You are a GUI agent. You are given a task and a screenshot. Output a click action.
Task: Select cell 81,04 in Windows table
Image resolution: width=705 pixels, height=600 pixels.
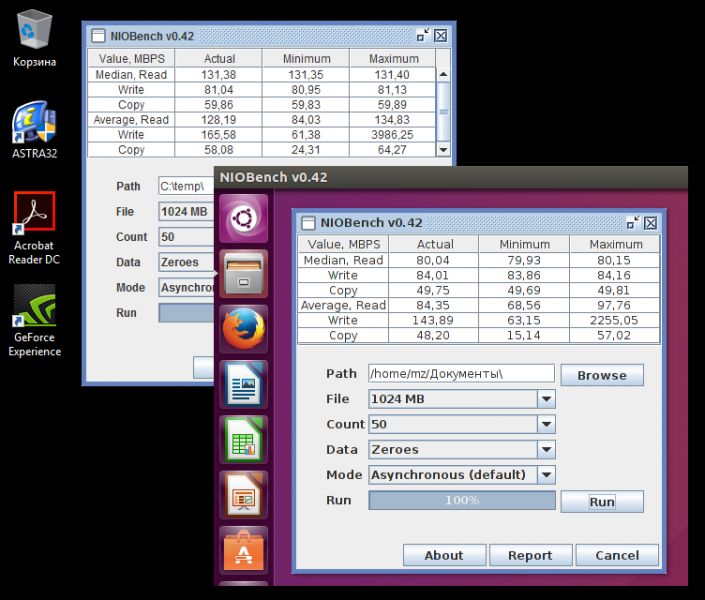click(219, 90)
